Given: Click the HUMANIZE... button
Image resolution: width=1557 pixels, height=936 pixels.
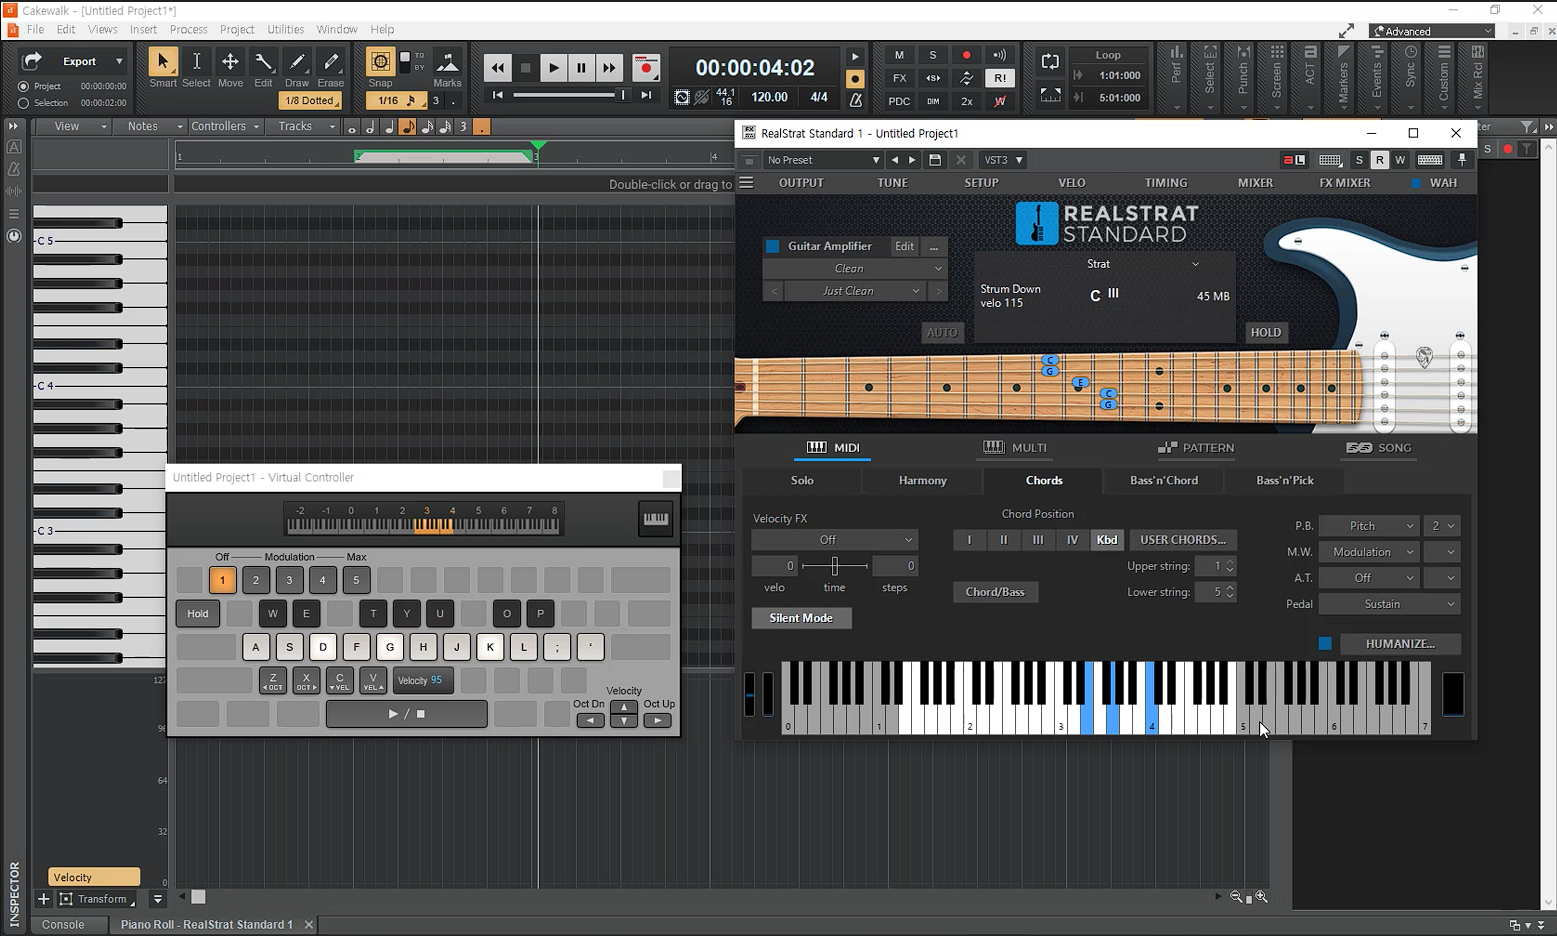Looking at the screenshot, I should tap(1400, 644).
